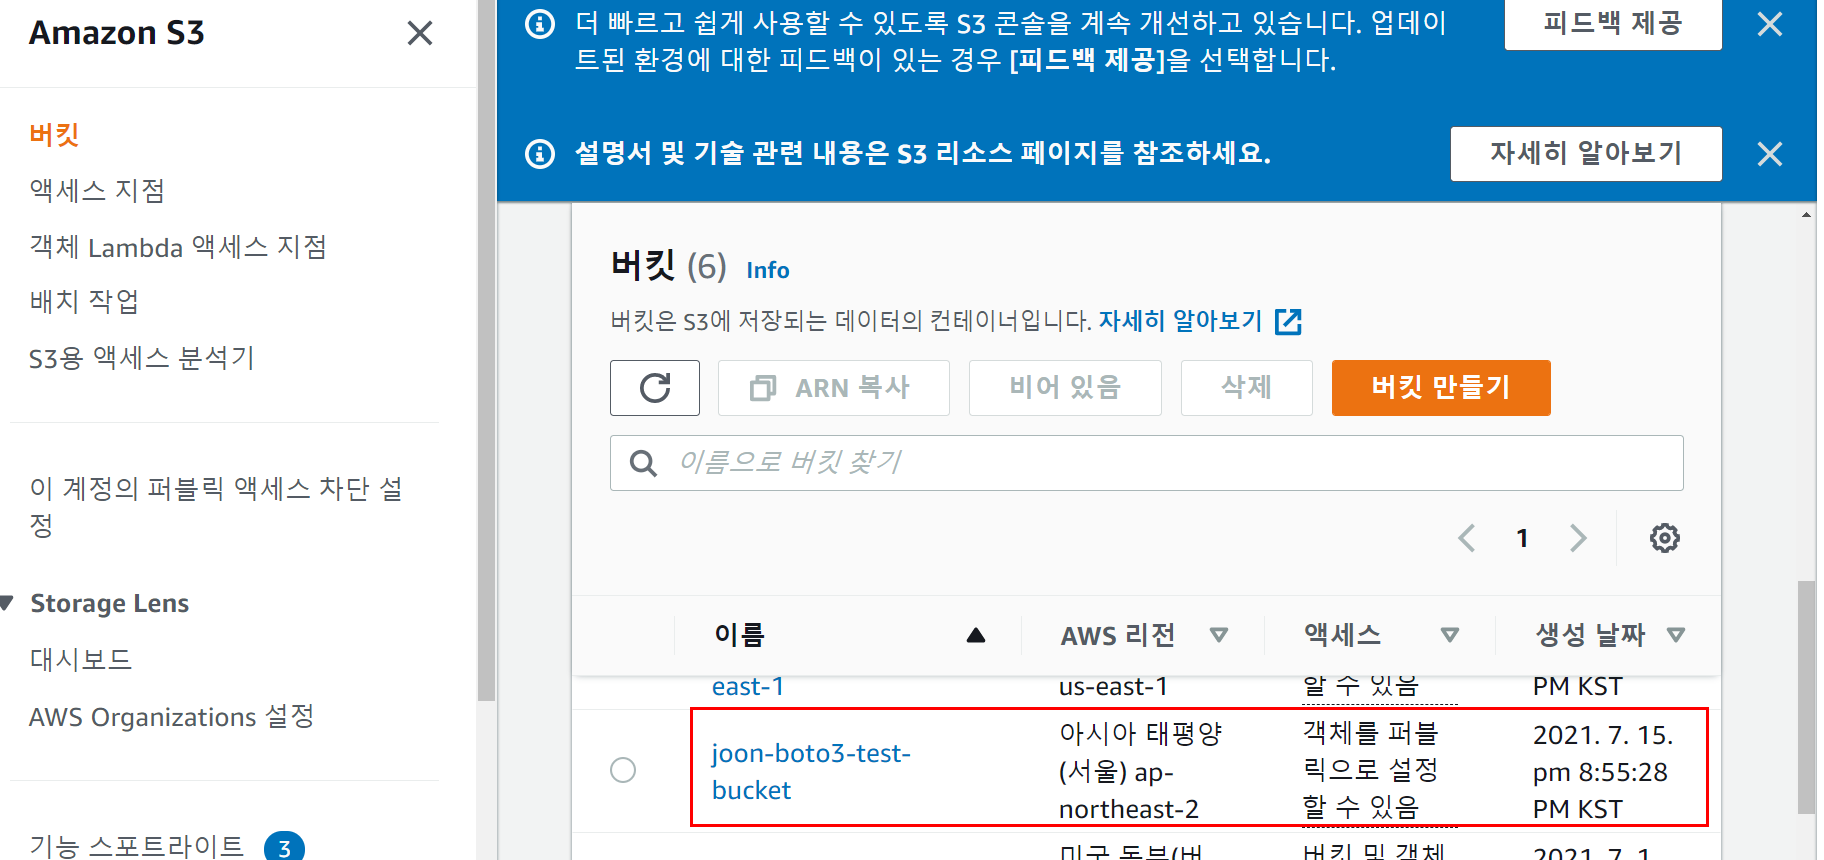Click the 피드백 제공 button
The image size is (1824, 860).
pos(1613,23)
